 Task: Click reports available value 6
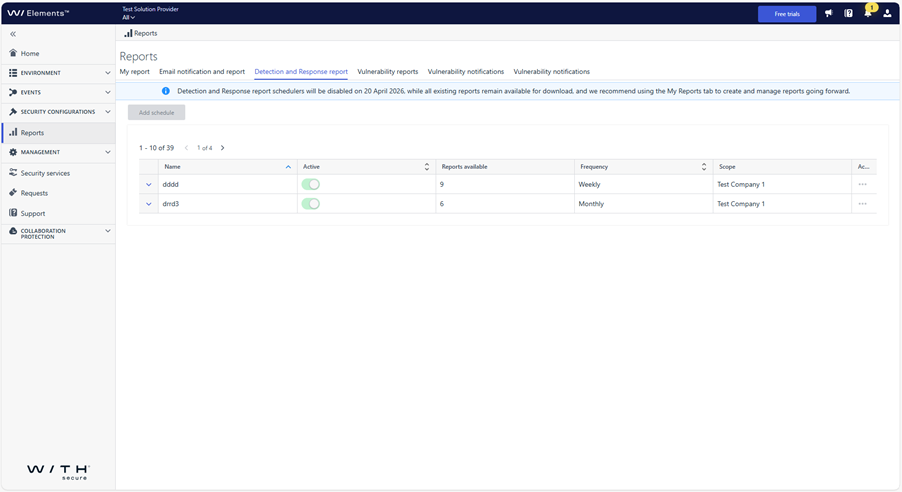coord(442,204)
